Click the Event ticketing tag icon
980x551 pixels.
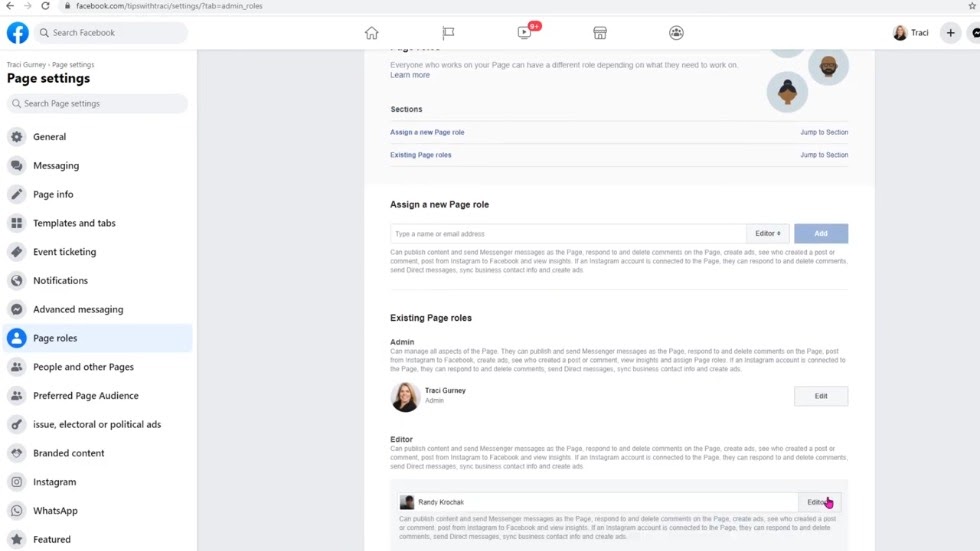coord(17,252)
